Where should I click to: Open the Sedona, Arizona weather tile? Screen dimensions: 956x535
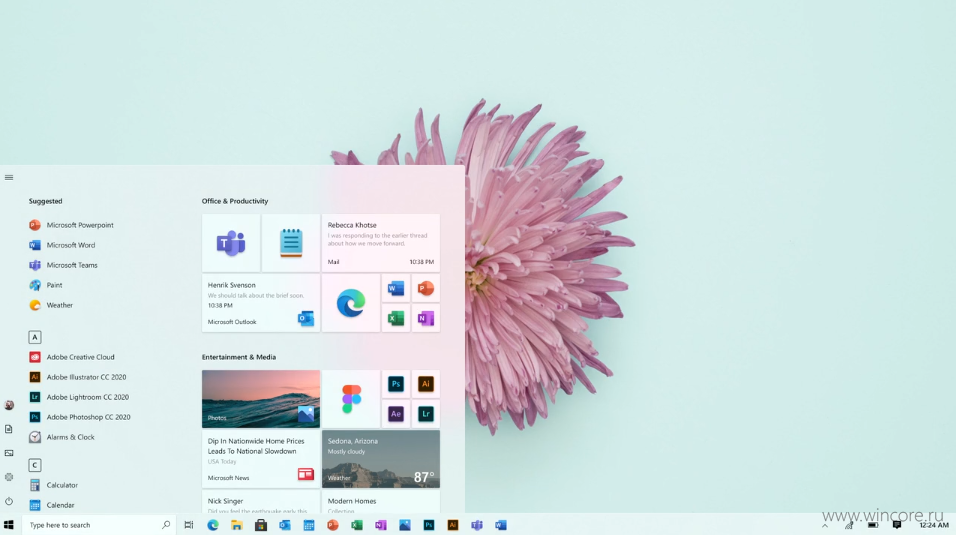click(380, 459)
